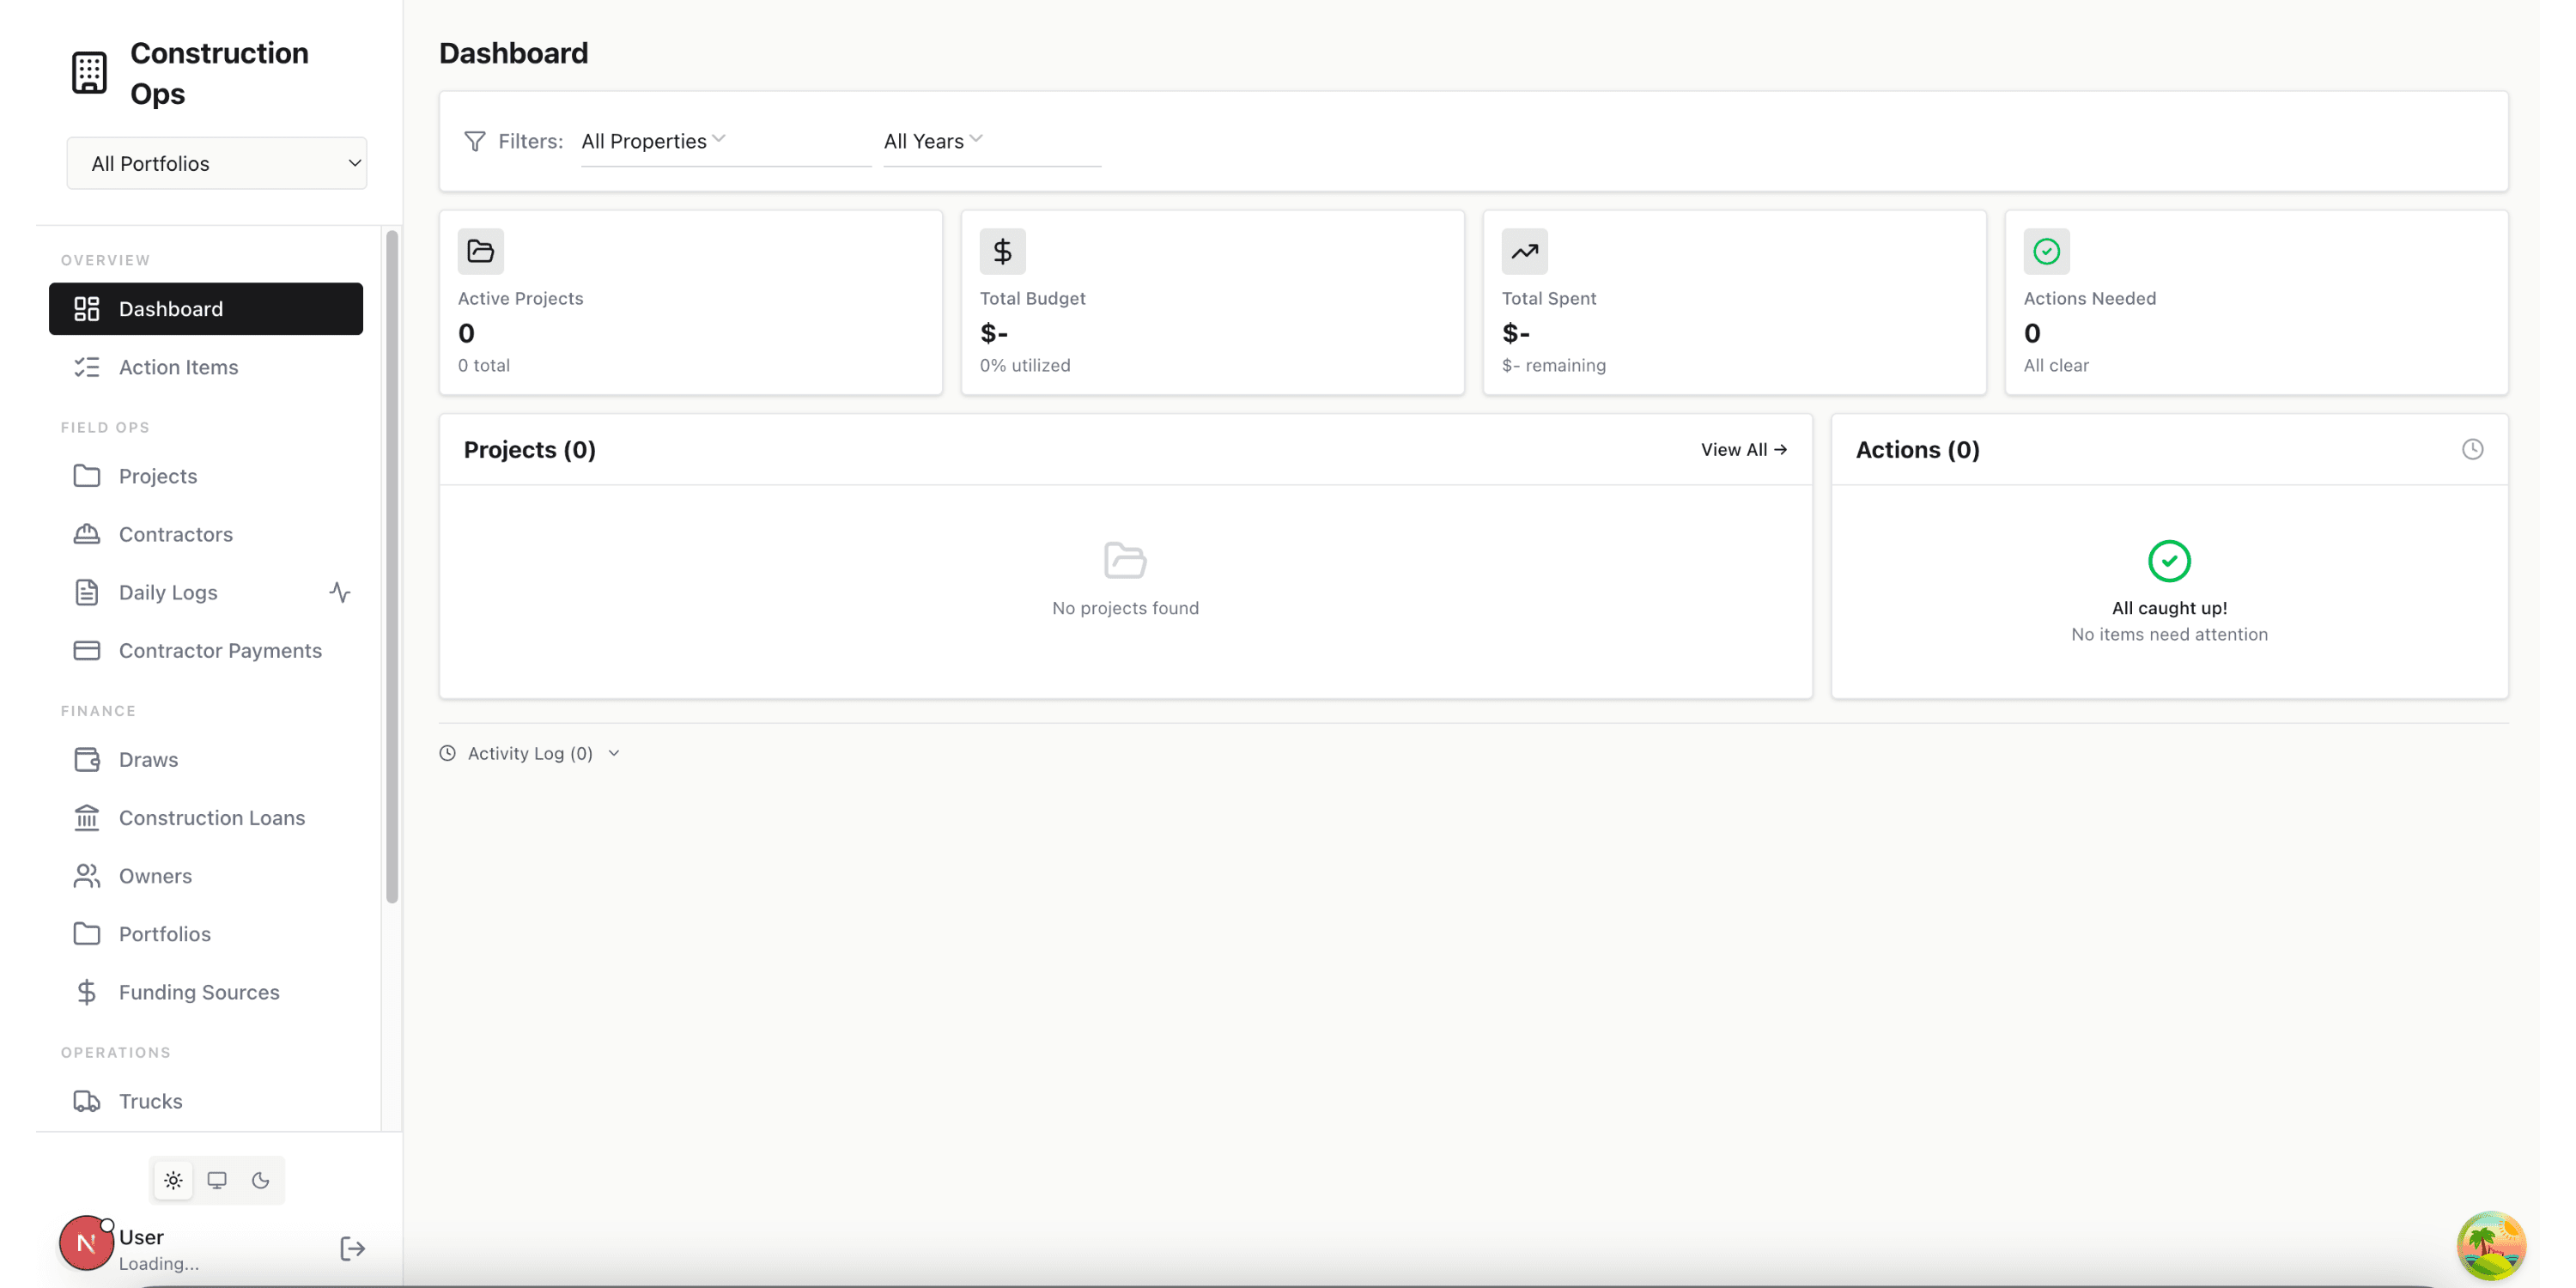Image resolution: width=2576 pixels, height=1288 pixels.
Task: Click the Actions (0) panel heading
Action: [1917, 450]
